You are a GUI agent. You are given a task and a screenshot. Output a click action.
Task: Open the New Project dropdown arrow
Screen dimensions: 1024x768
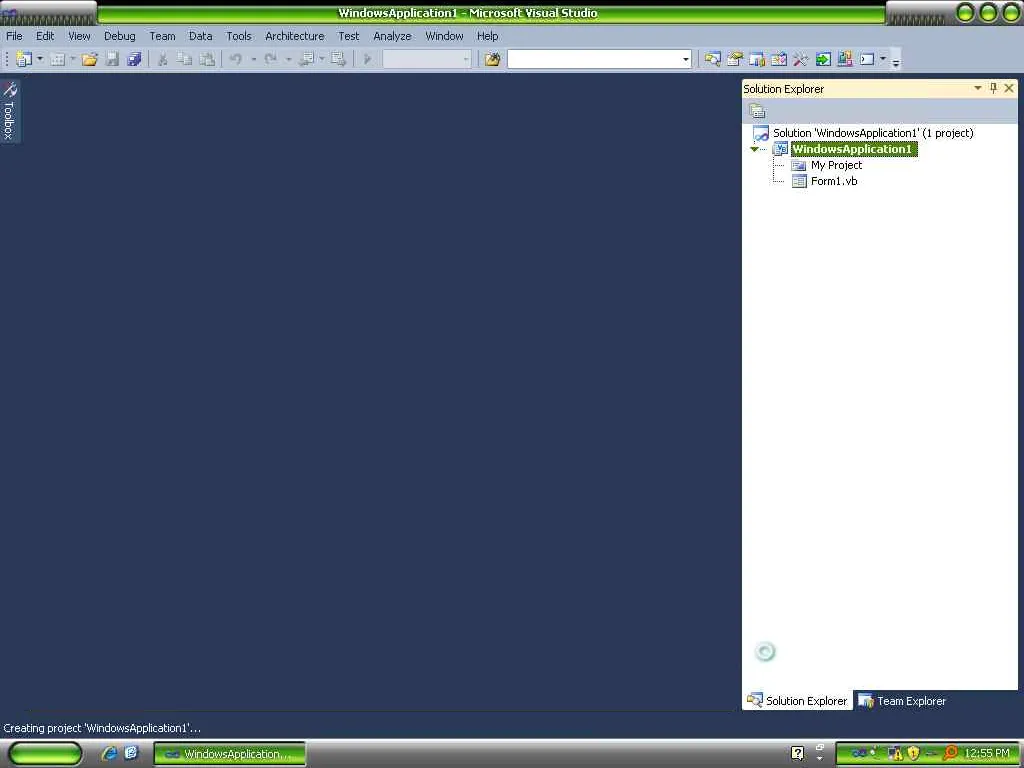40,59
